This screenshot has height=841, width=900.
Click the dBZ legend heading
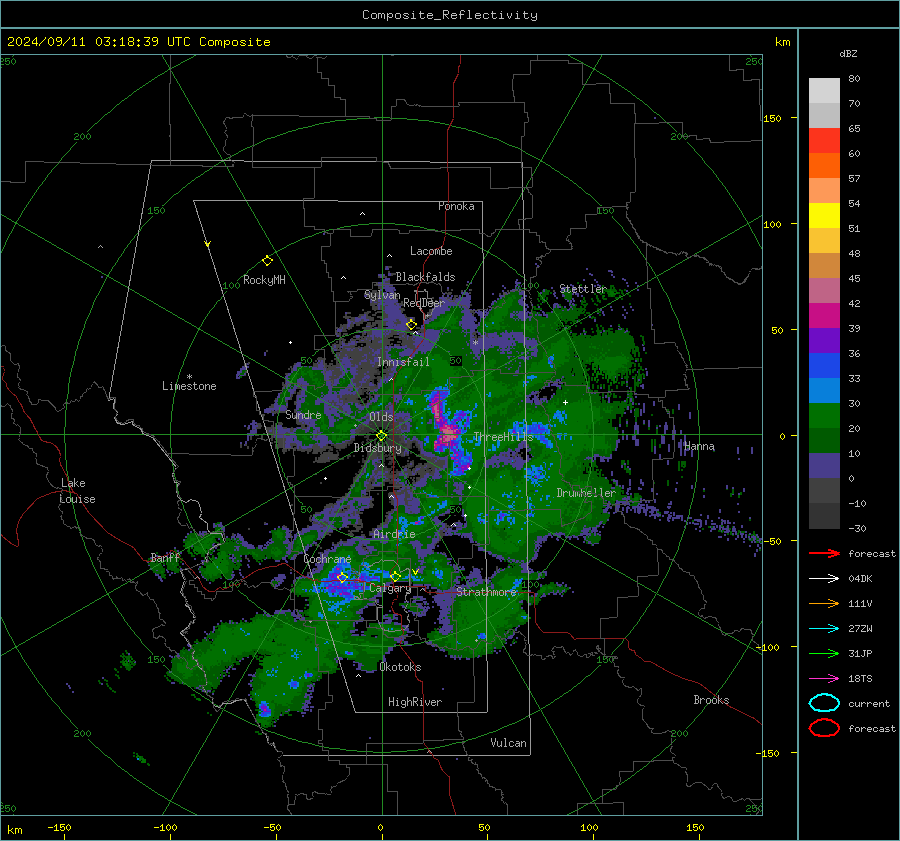pos(848,54)
